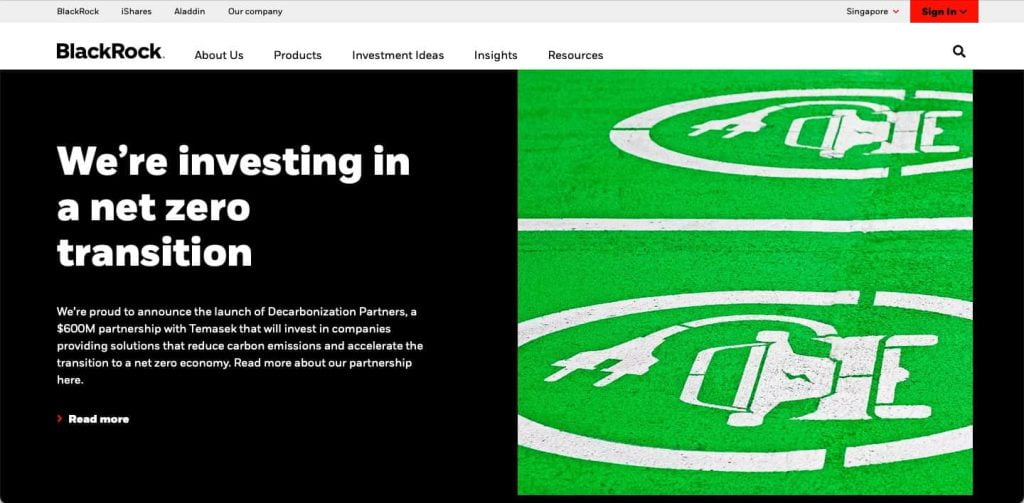The image size is (1024, 503).
Task: Click the Decarbonization Partners announcement paragraph
Action: click(240, 346)
